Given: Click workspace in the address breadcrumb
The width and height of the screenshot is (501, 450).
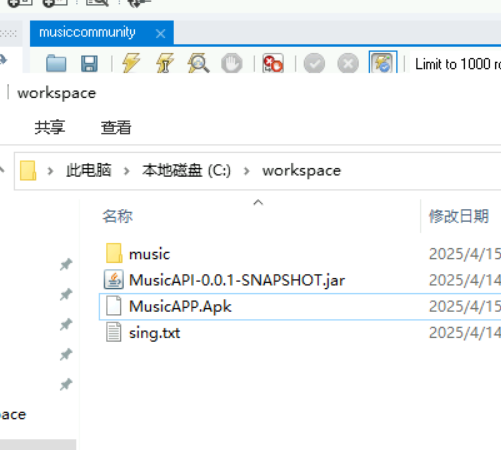Looking at the screenshot, I should (302, 171).
